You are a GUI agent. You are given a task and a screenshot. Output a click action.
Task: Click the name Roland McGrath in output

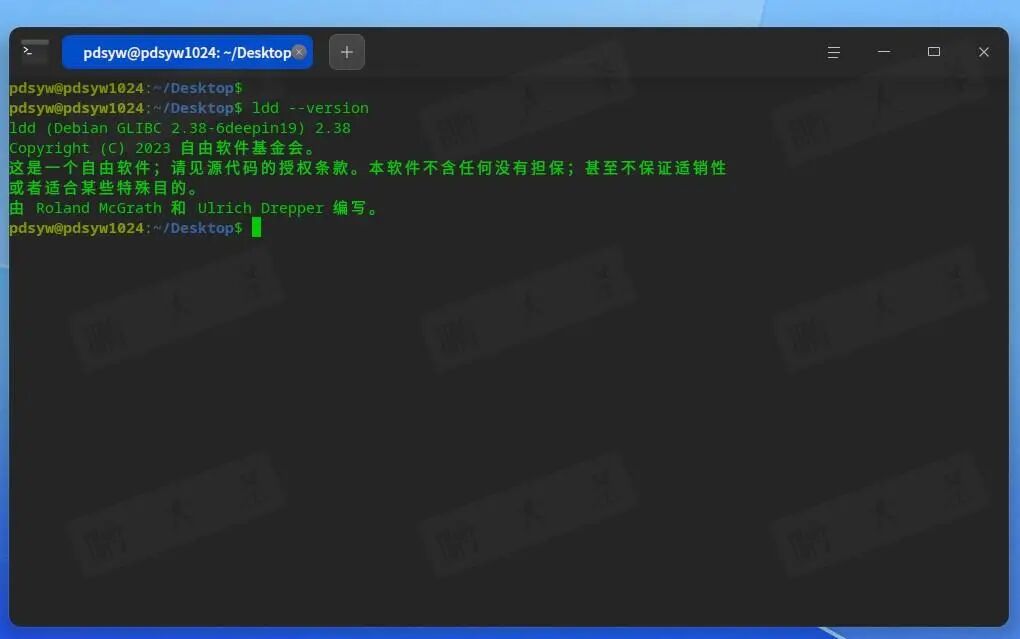[x=98, y=208]
